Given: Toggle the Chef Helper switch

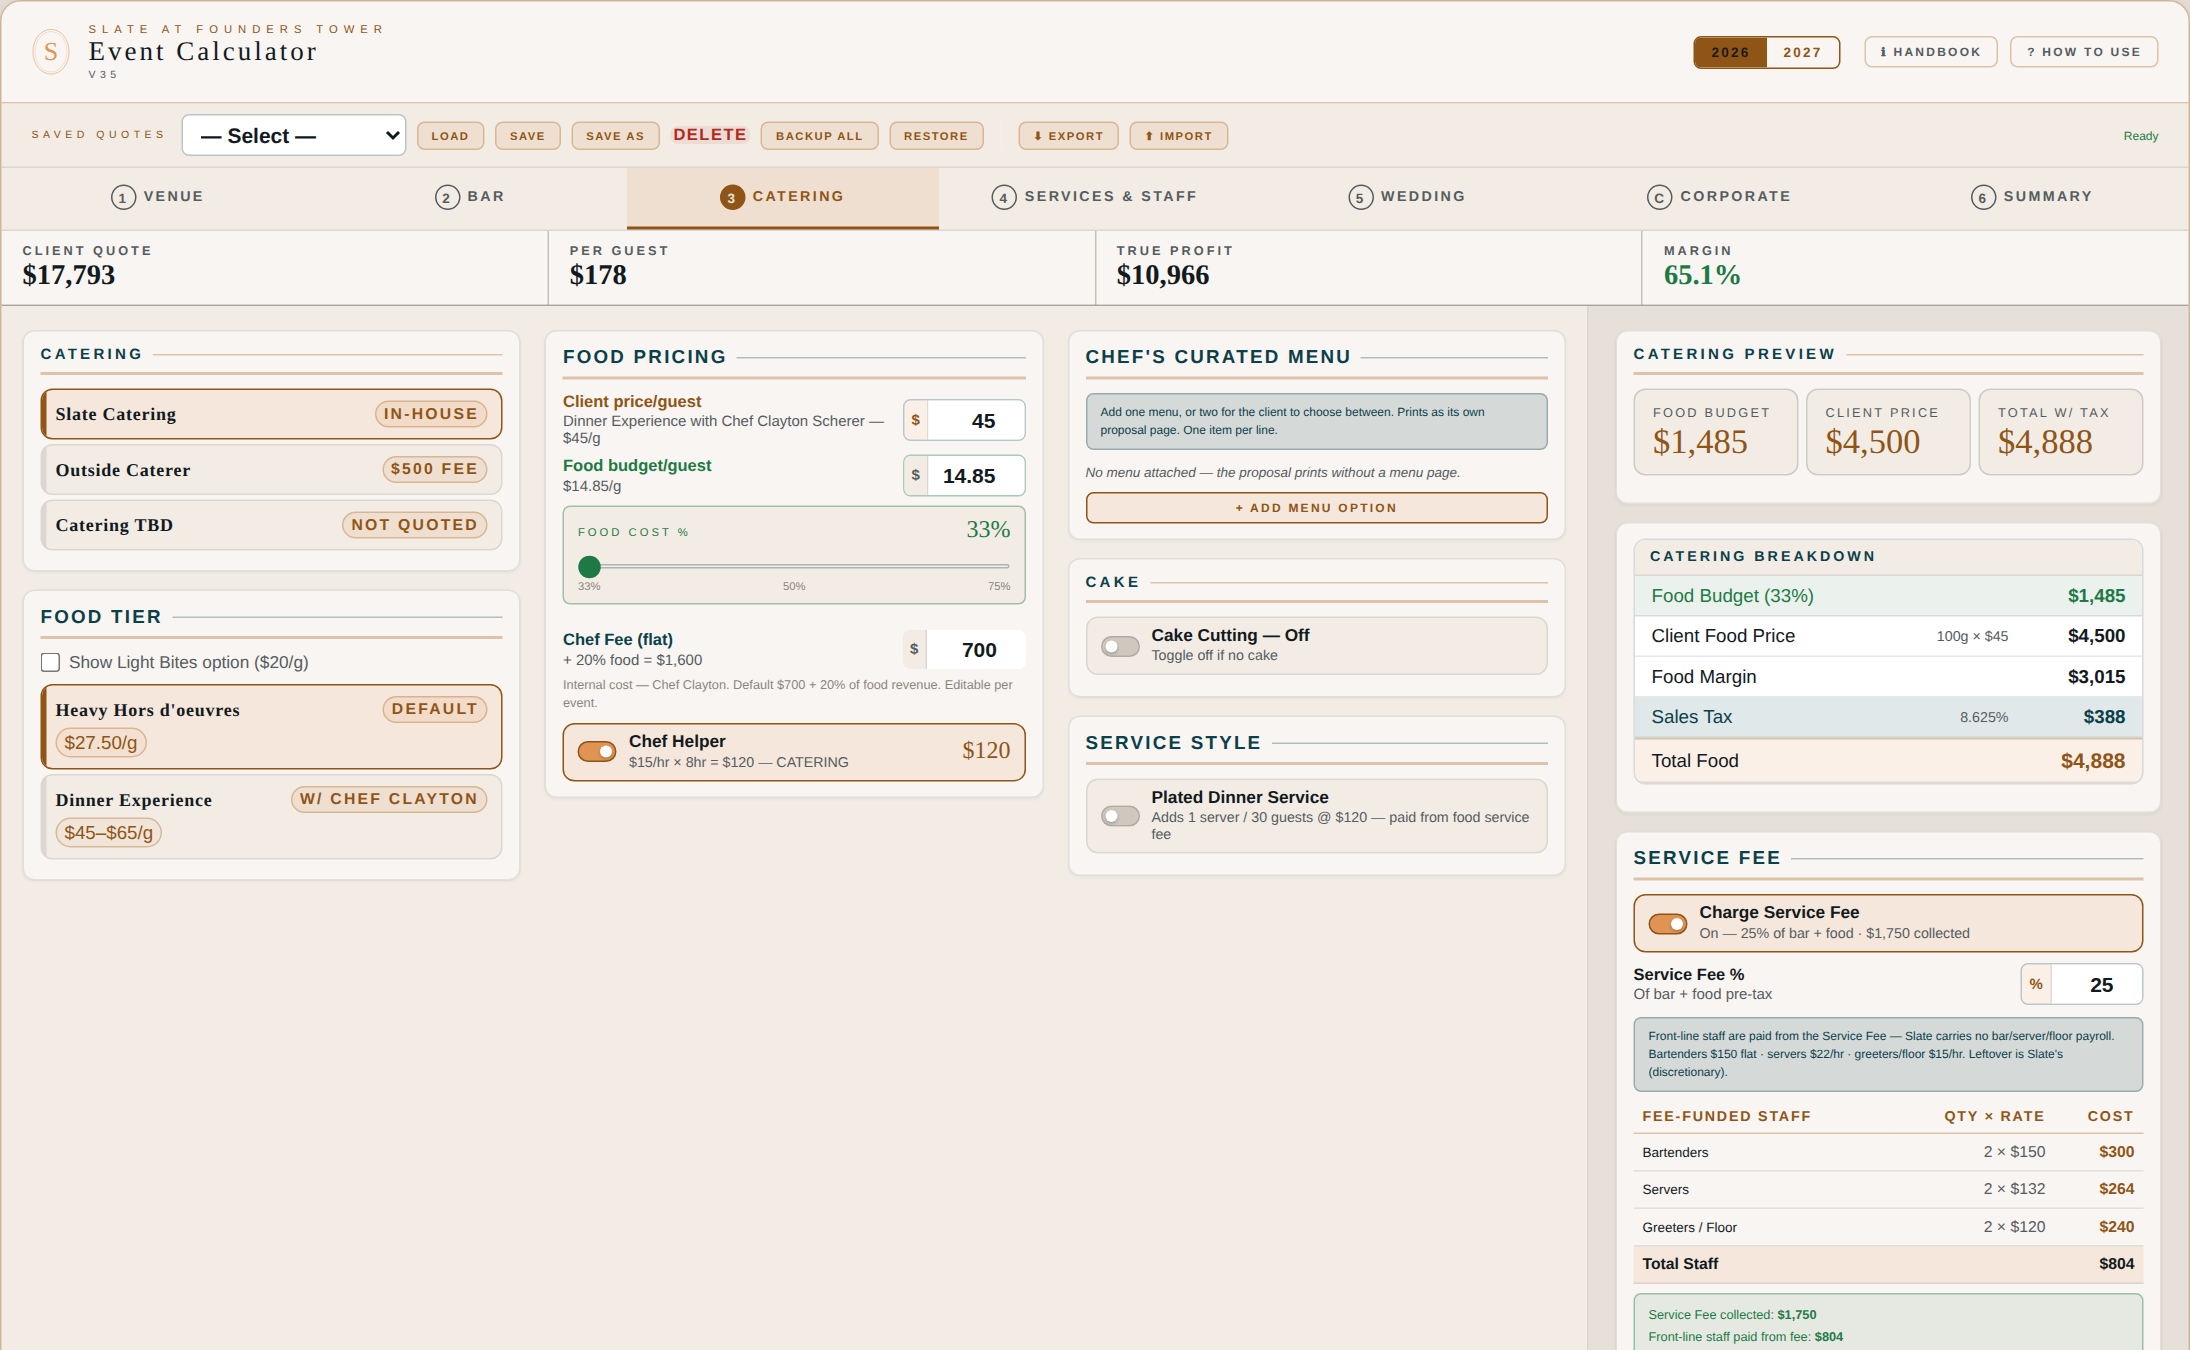Looking at the screenshot, I should tap(597, 751).
